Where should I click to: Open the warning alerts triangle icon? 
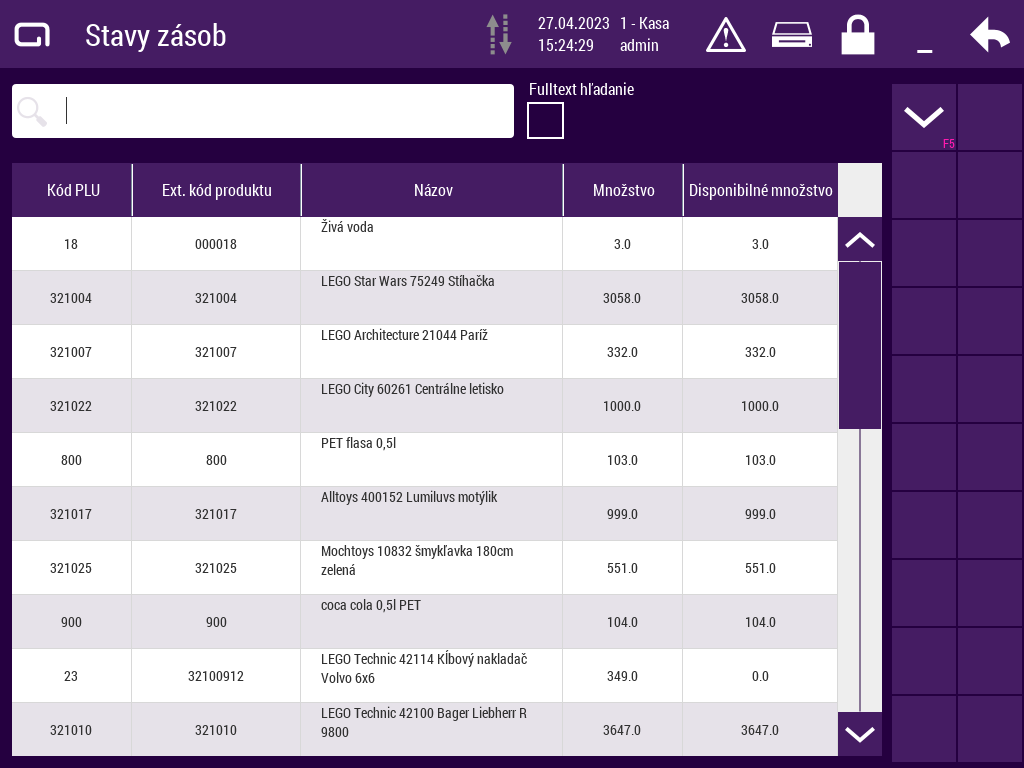[x=725, y=35]
